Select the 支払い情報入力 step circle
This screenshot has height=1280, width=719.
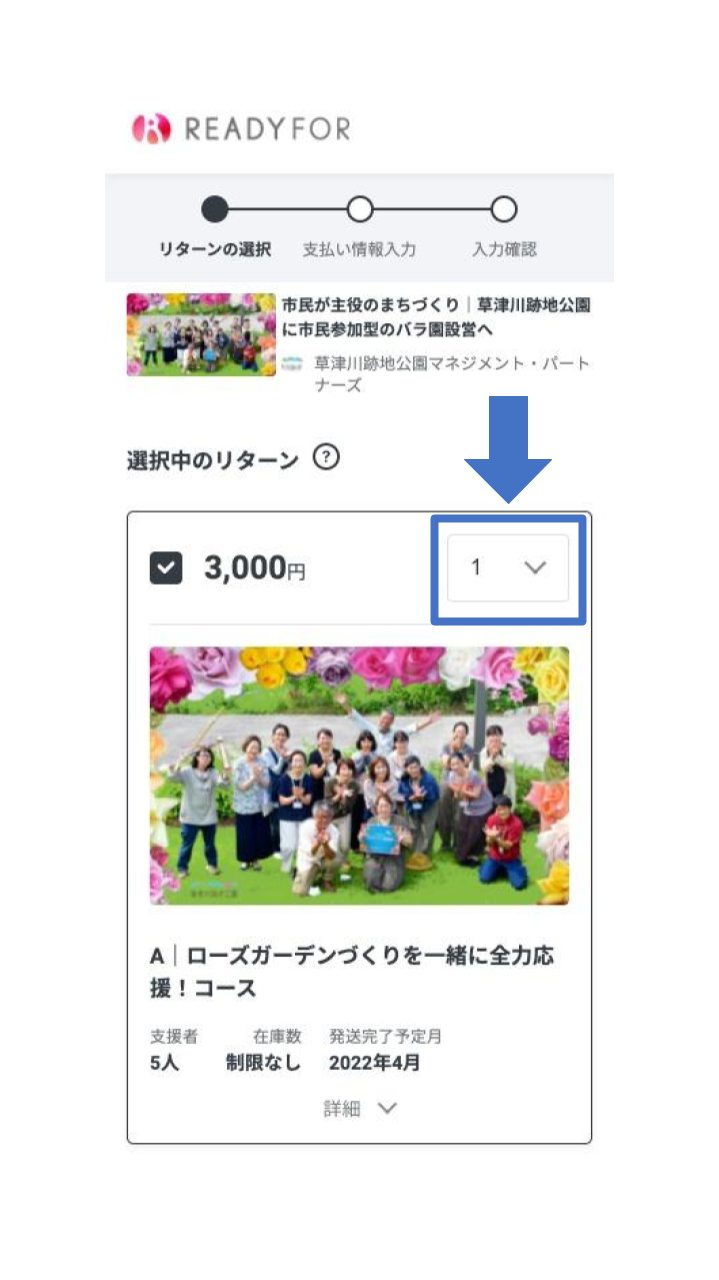359,209
